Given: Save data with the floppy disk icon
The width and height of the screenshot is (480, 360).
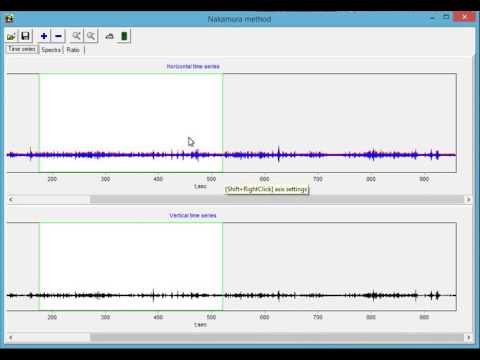Looking at the screenshot, I should (25, 36).
